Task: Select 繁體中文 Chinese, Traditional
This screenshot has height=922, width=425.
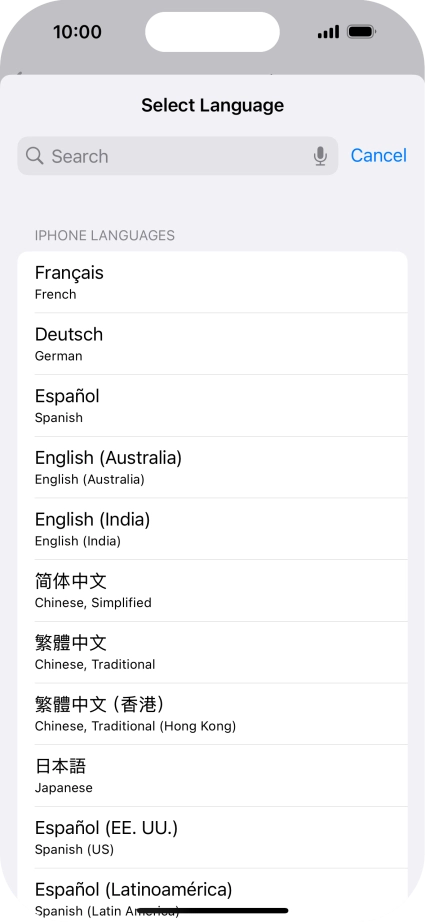Action: point(212,653)
